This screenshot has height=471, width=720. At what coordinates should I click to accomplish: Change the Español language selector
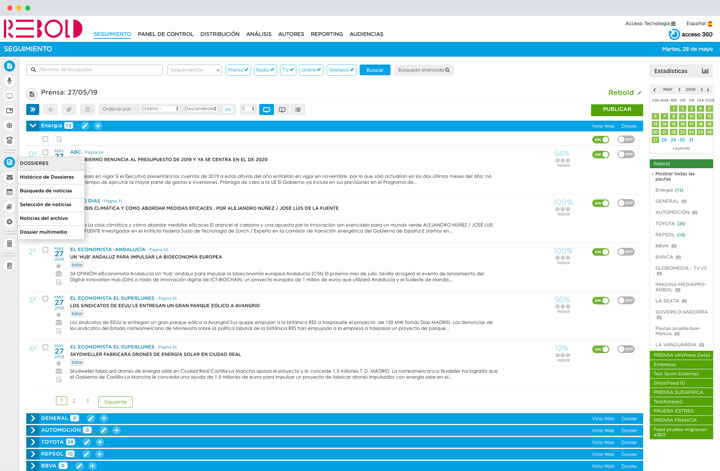pos(699,23)
